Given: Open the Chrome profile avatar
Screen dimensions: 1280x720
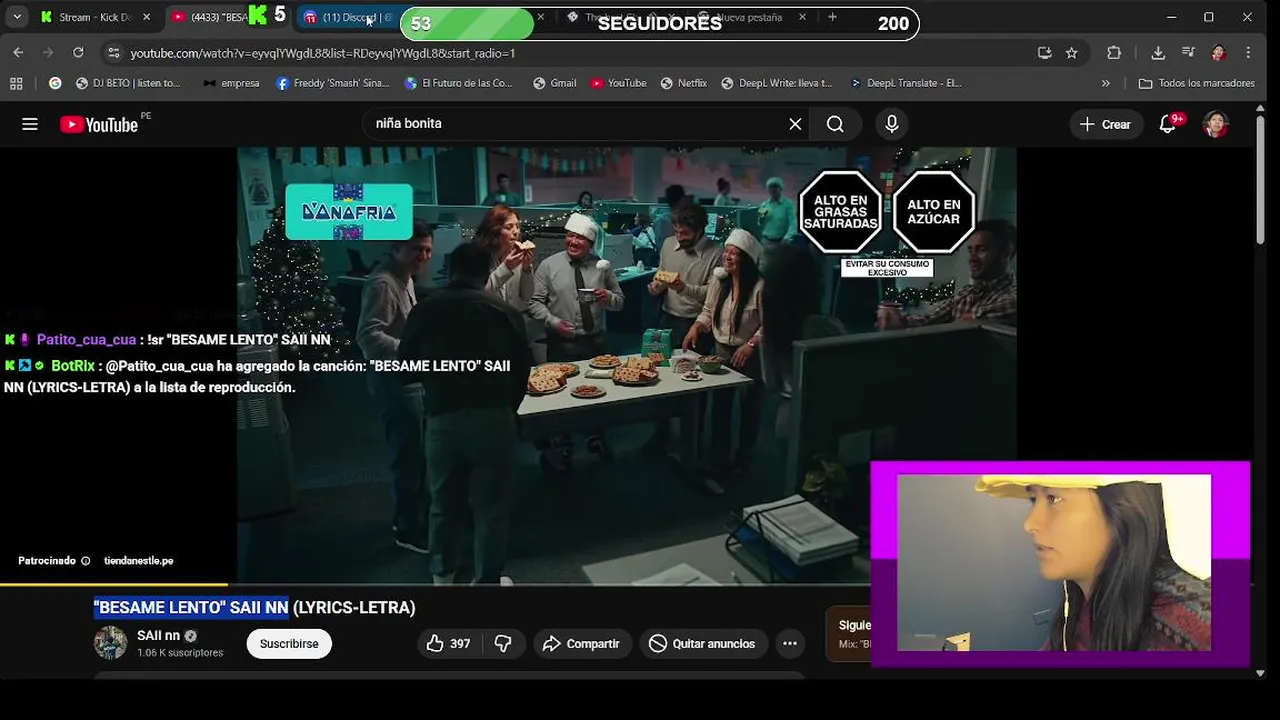Looking at the screenshot, I should click(1218, 53).
